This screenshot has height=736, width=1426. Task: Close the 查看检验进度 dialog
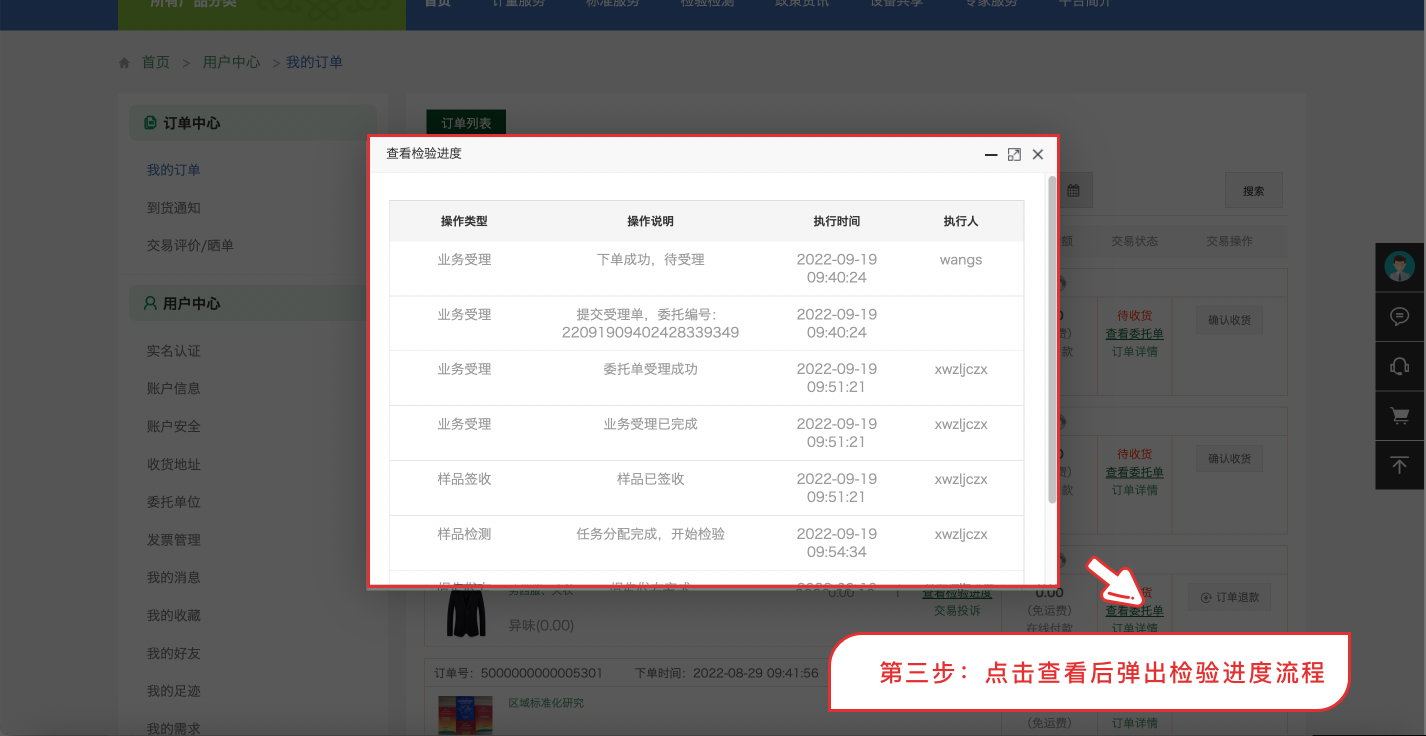point(1037,154)
